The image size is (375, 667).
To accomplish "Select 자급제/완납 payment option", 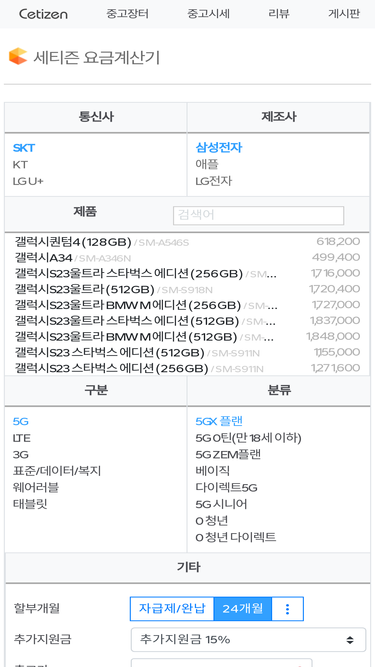I will click(x=172, y=609).
